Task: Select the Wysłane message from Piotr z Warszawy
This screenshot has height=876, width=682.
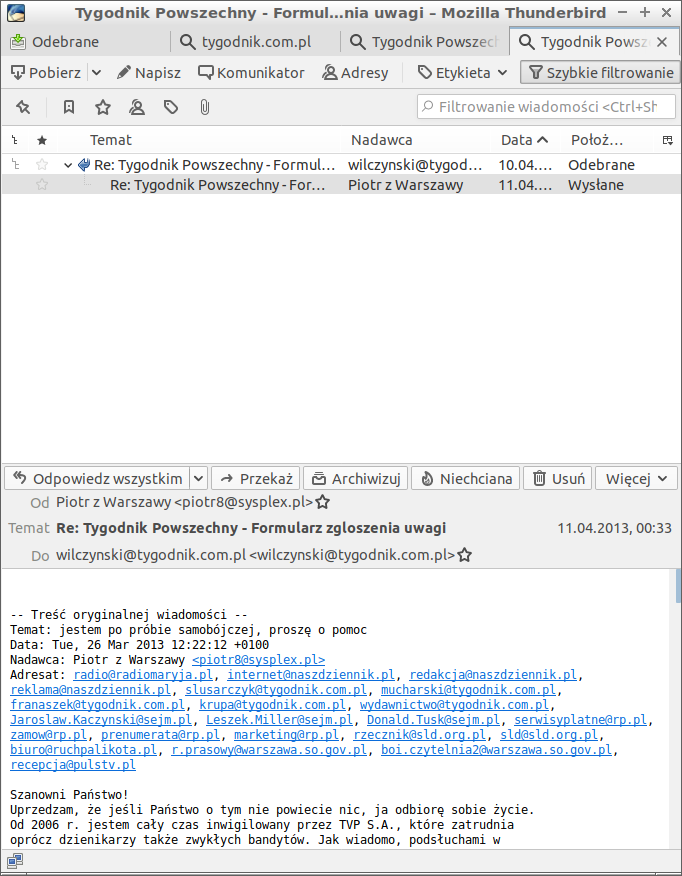Action: [x=341, y=185]
